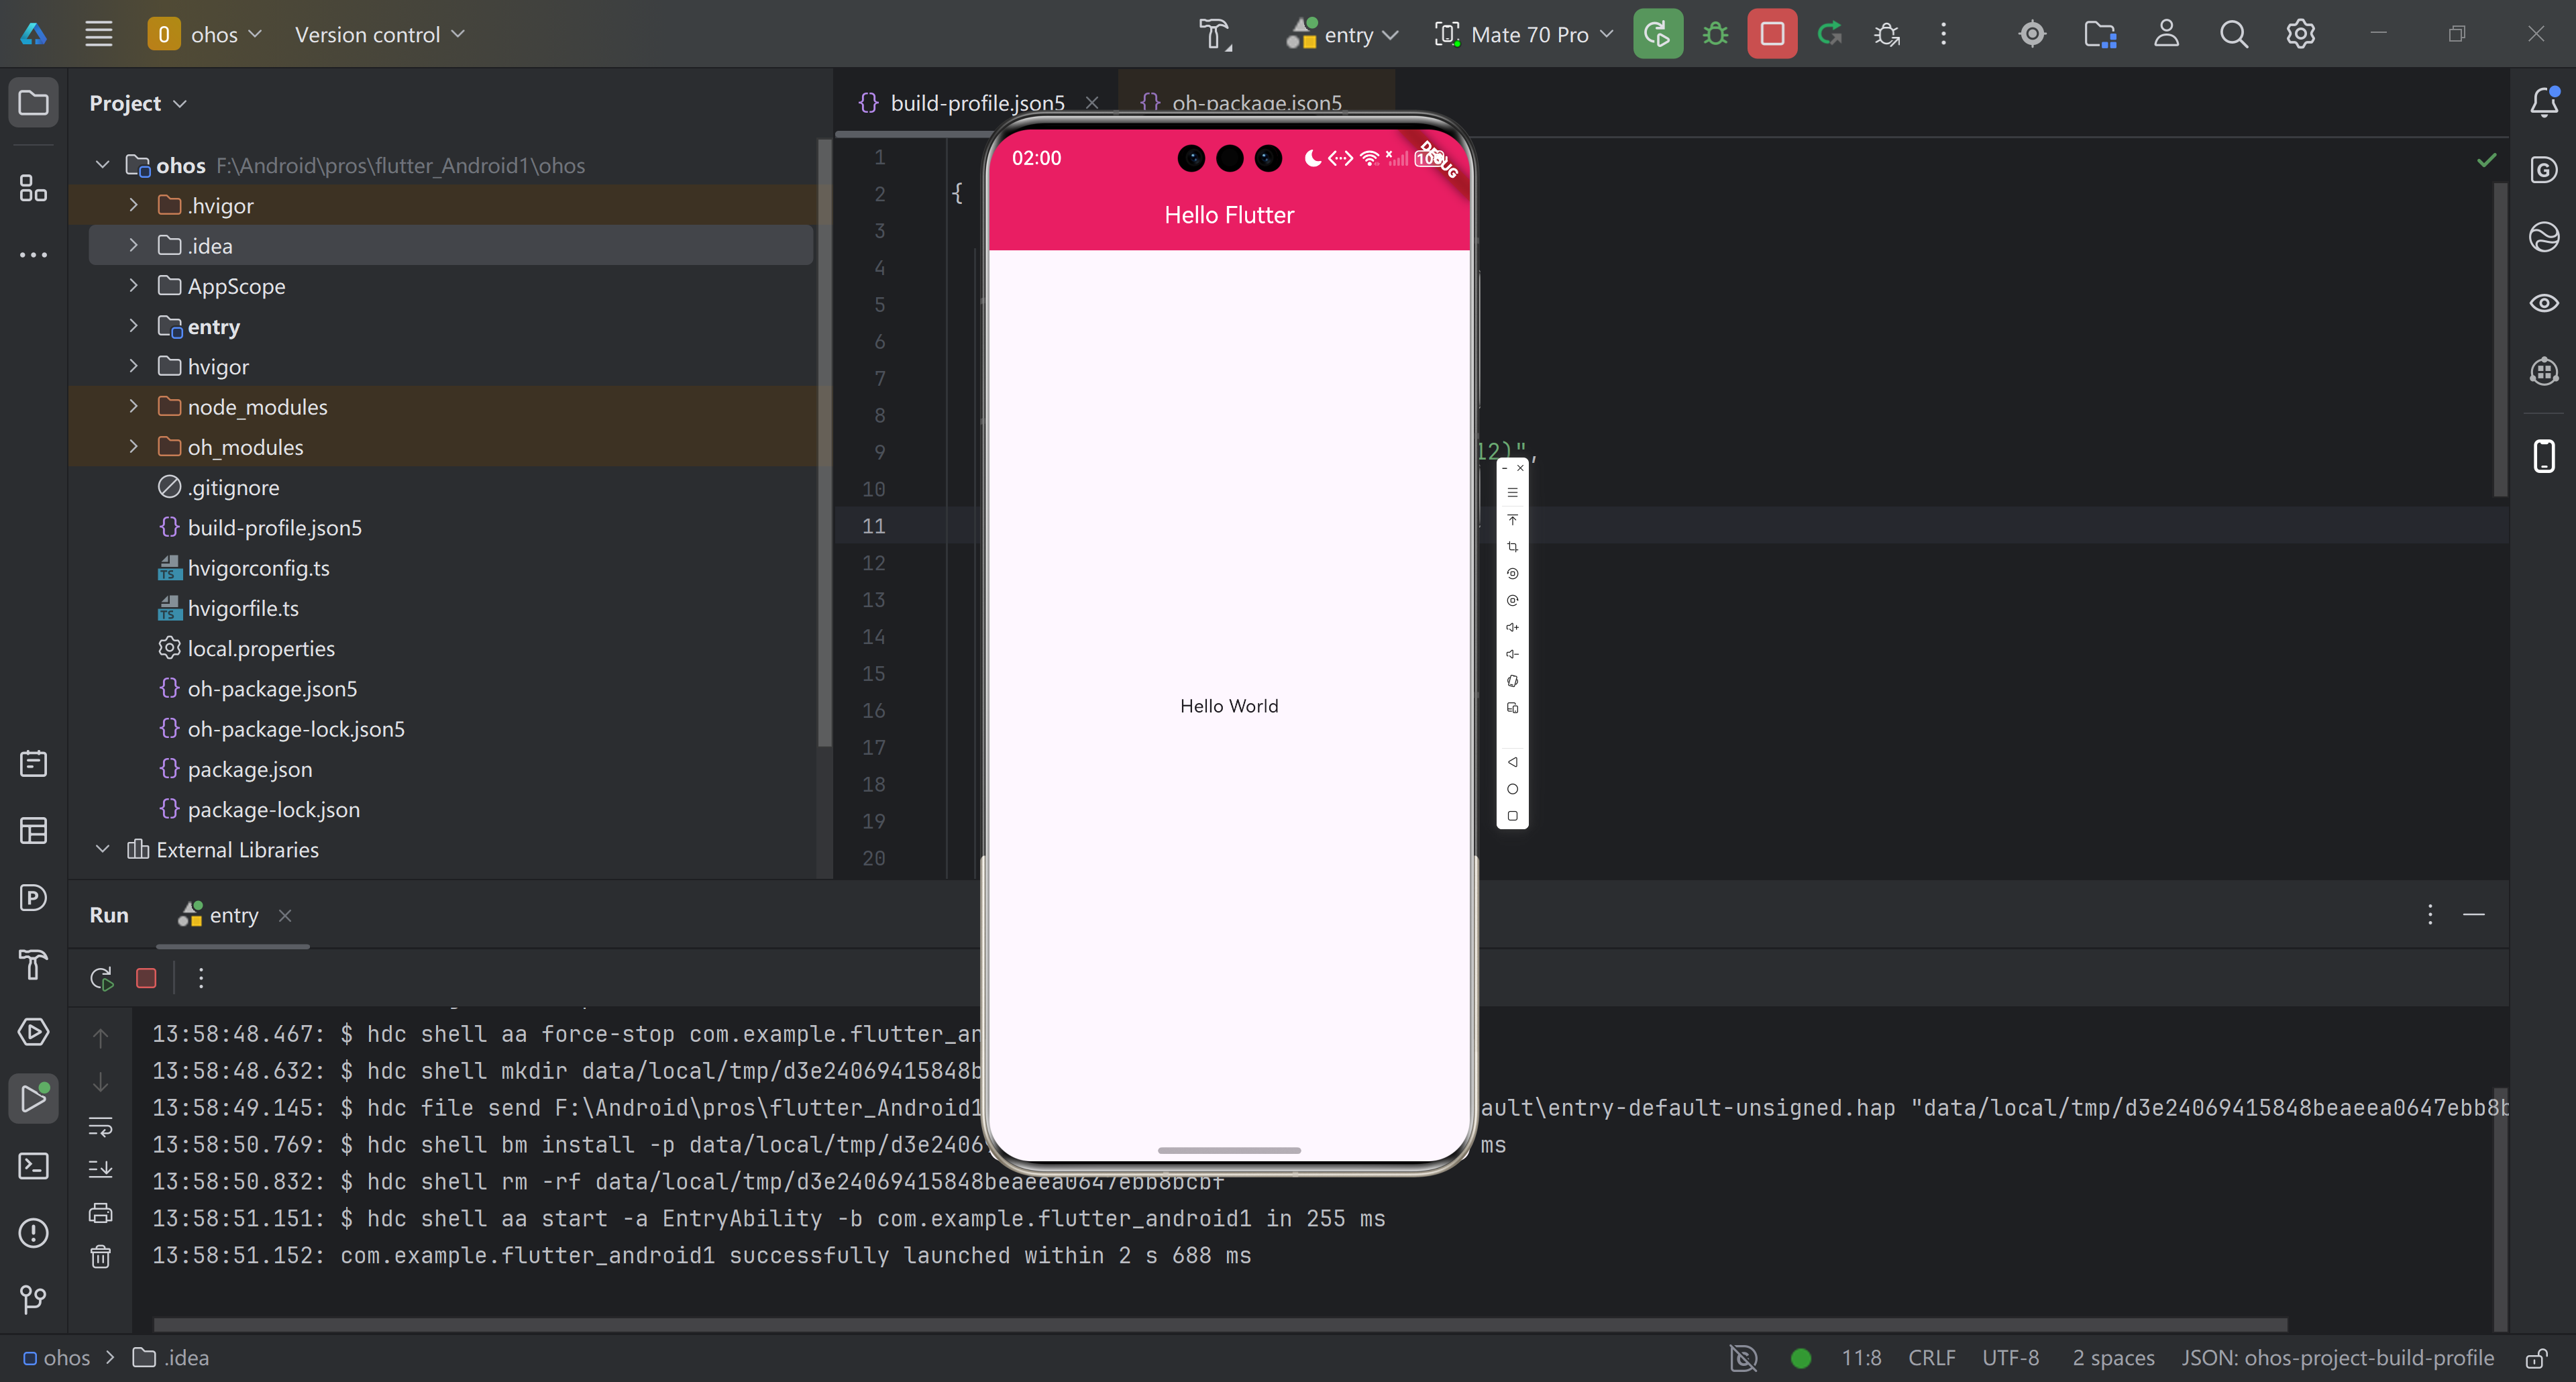
Task: Open the Settings gear icon in top toolbar
Action: (x=2300, y=34)
